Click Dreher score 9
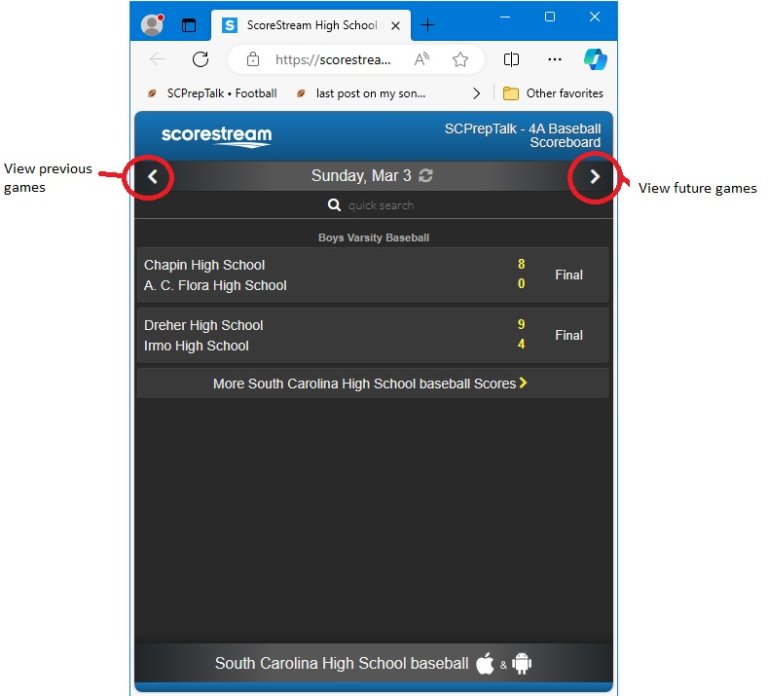768x696 pixels. click(521, 324)
